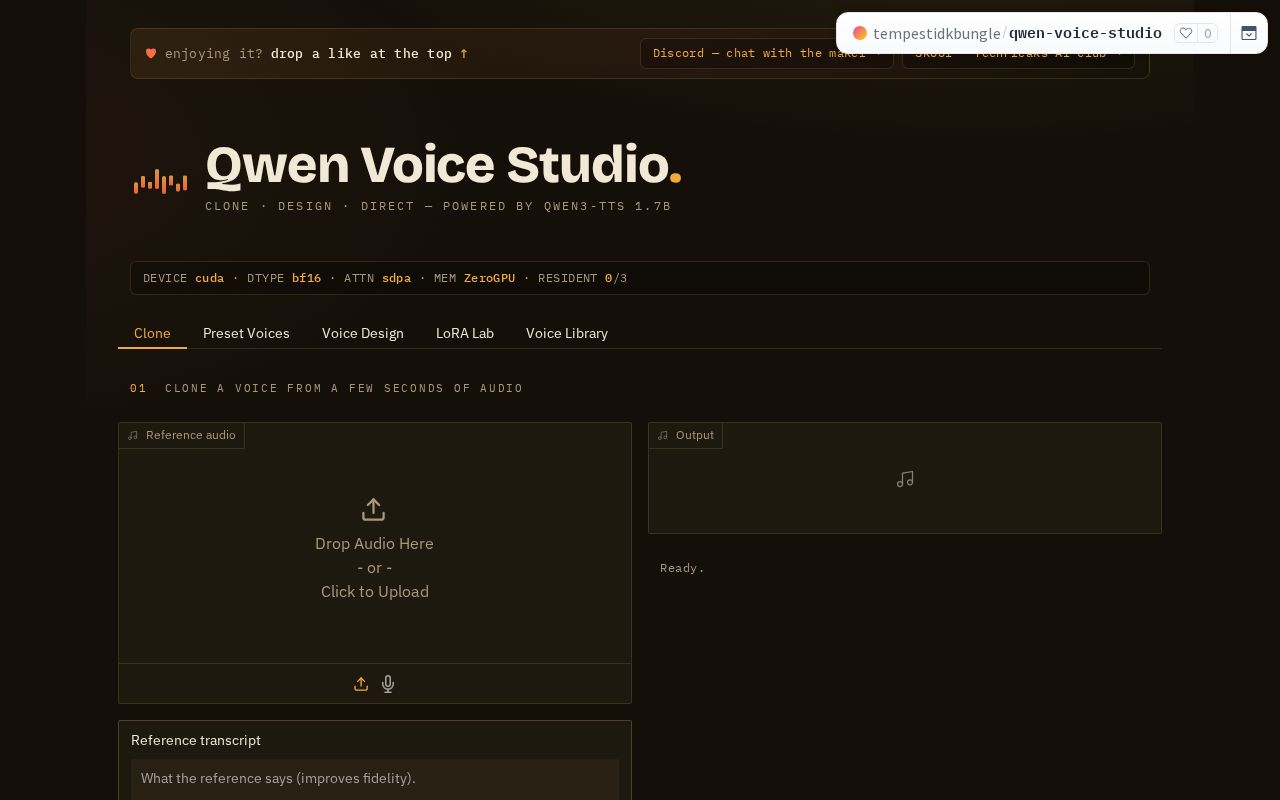Click the DEVICE cuda status value
Image resolution: width=1280 pixels, height=800 pixels.
[209, 278]
